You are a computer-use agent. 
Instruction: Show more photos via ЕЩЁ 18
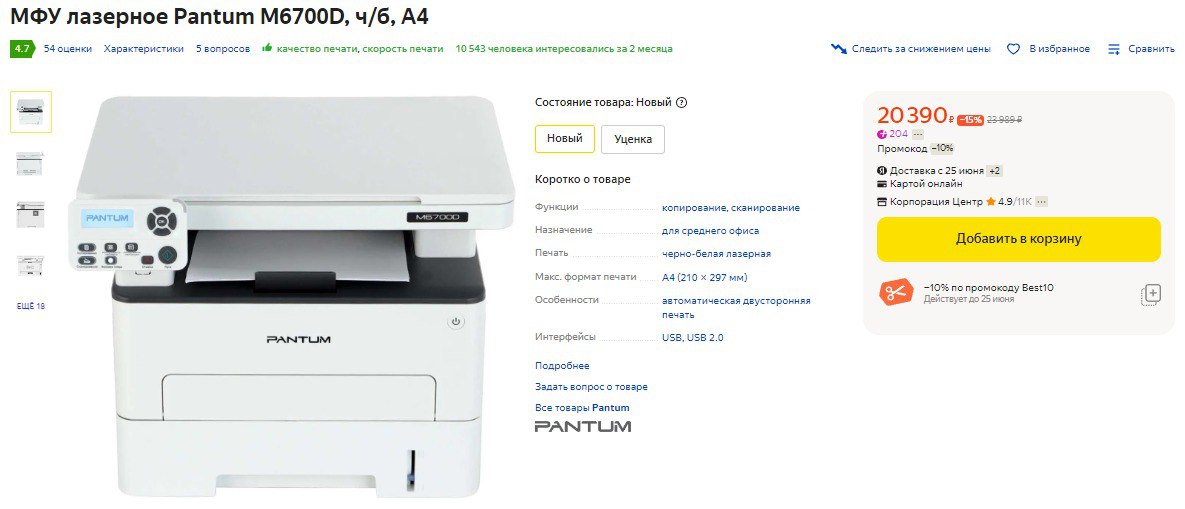click(31, 307)
